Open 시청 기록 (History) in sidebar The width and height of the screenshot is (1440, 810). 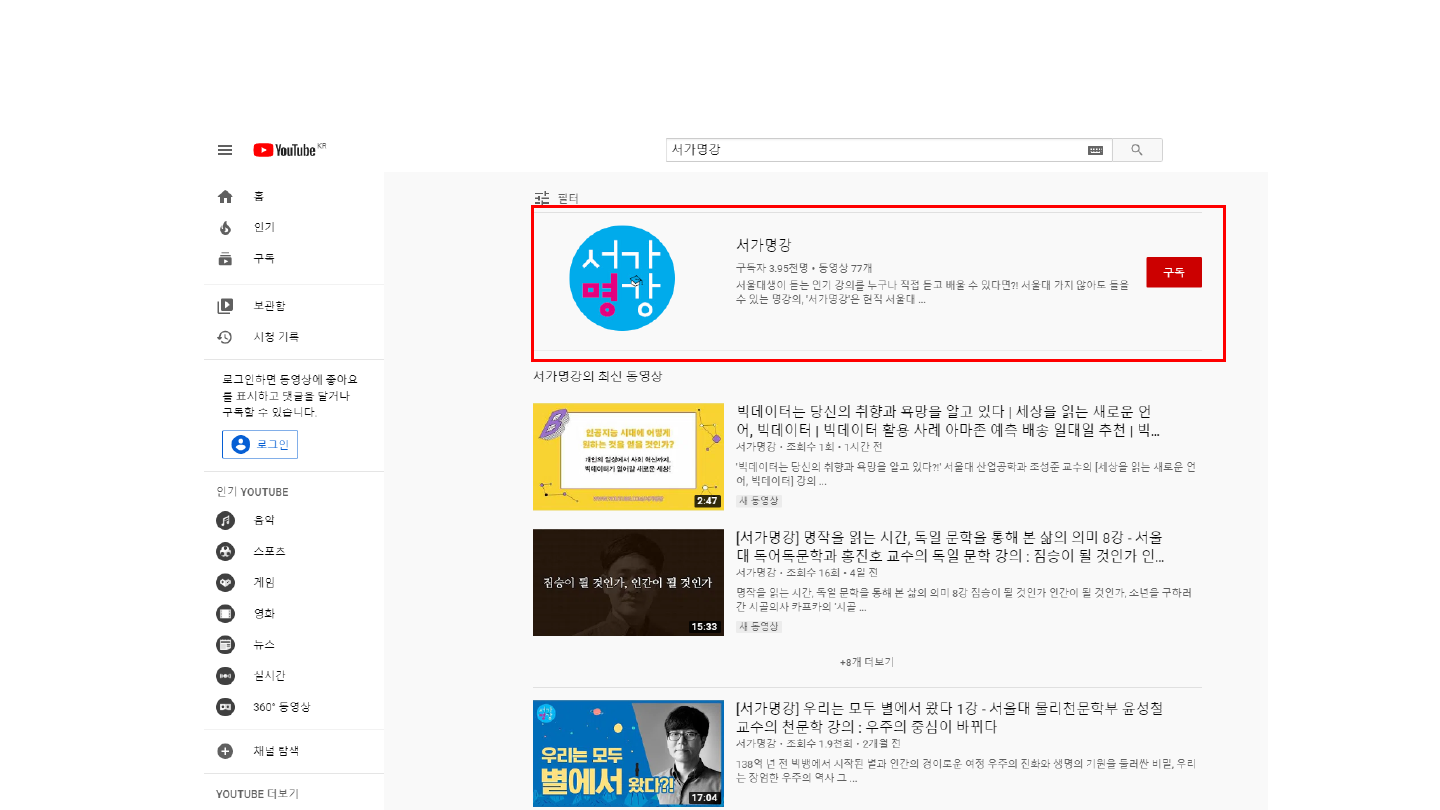(275, 337)
